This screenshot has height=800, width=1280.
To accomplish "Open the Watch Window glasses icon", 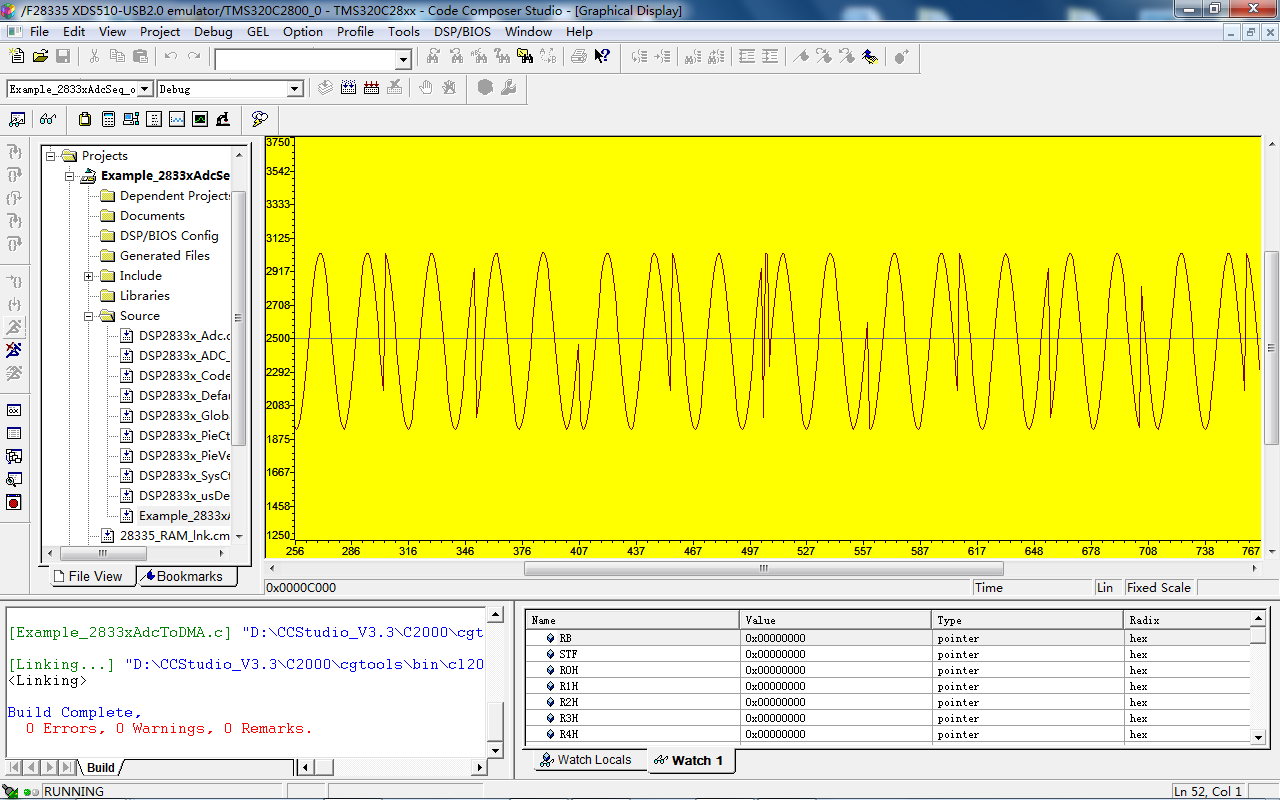I will pyautogui.click(x=47, y=119).
